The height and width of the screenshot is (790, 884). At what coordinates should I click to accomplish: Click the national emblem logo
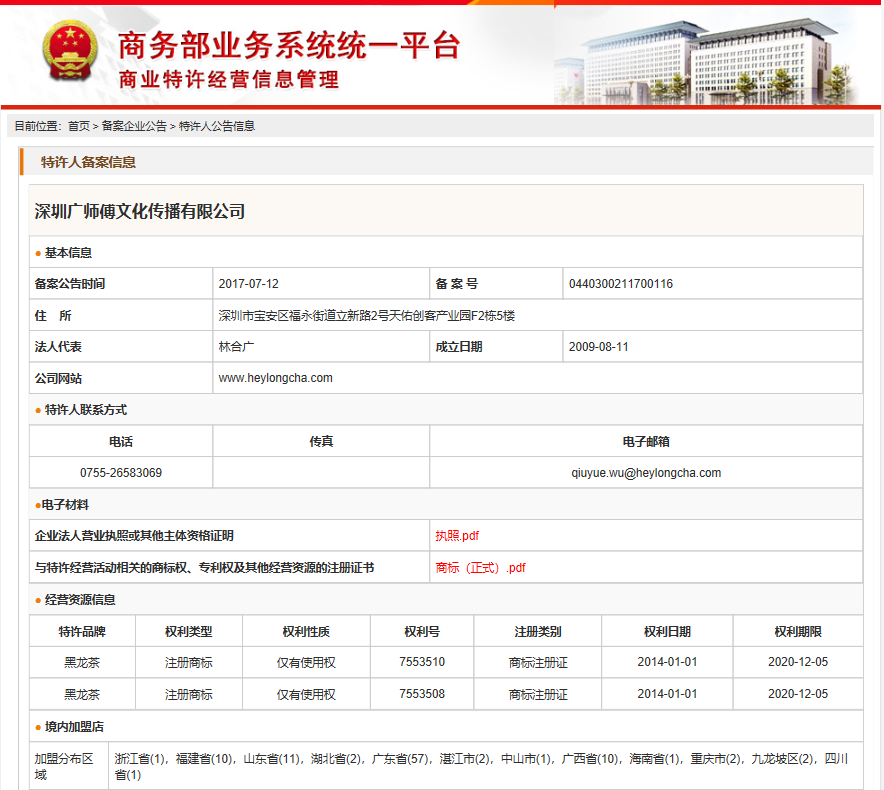(x=70, y=51)
